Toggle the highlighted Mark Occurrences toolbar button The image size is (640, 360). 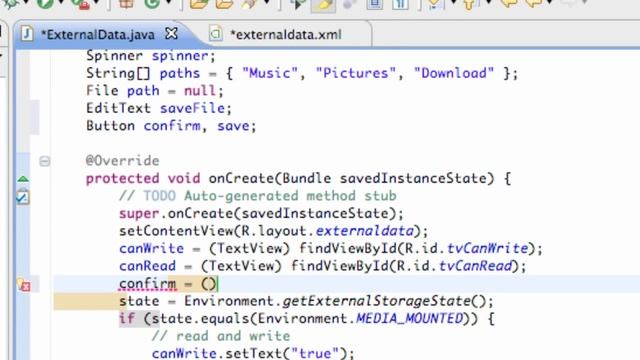pyautogui.click(x=323, y=4)
